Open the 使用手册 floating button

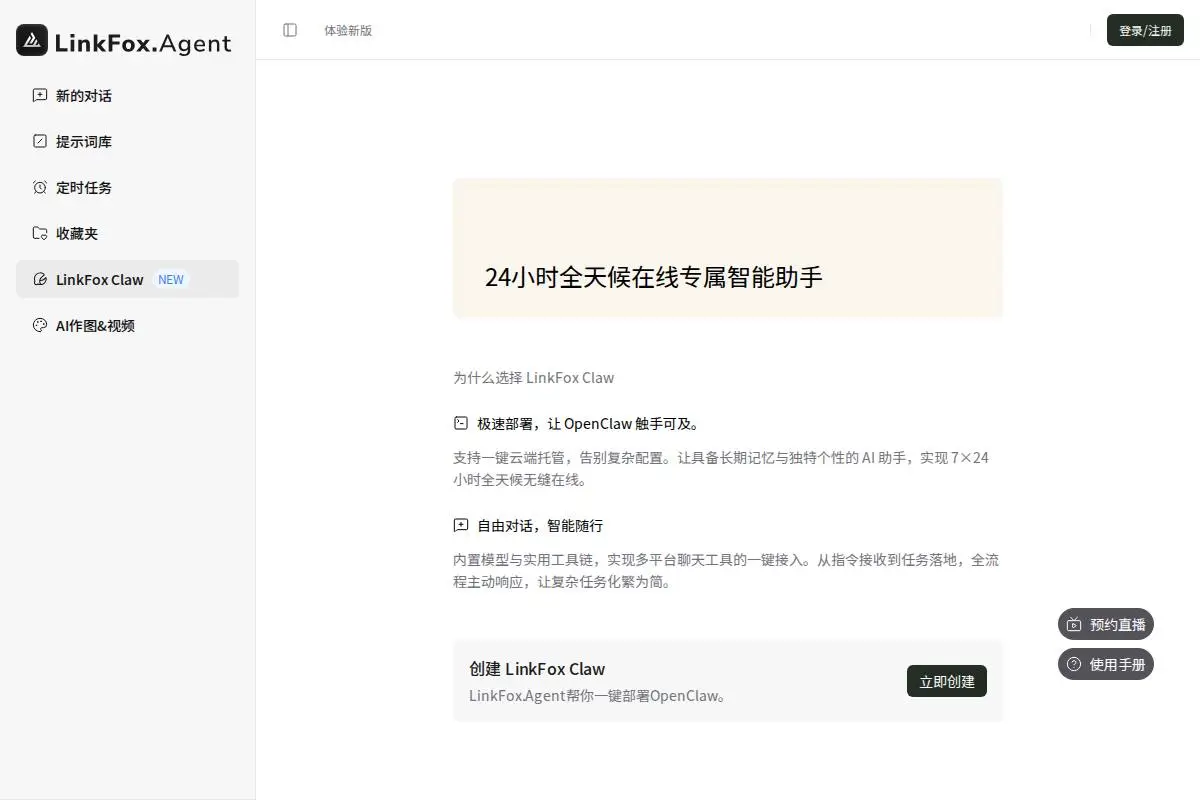pyautogui.click(x=1106, y=664)
